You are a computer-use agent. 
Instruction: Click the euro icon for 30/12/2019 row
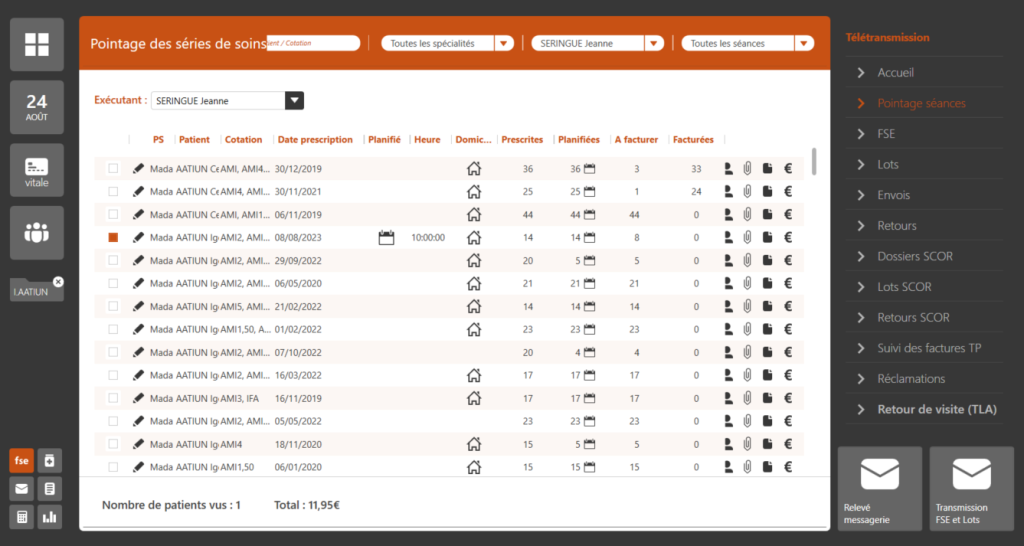tap(788, 168)
